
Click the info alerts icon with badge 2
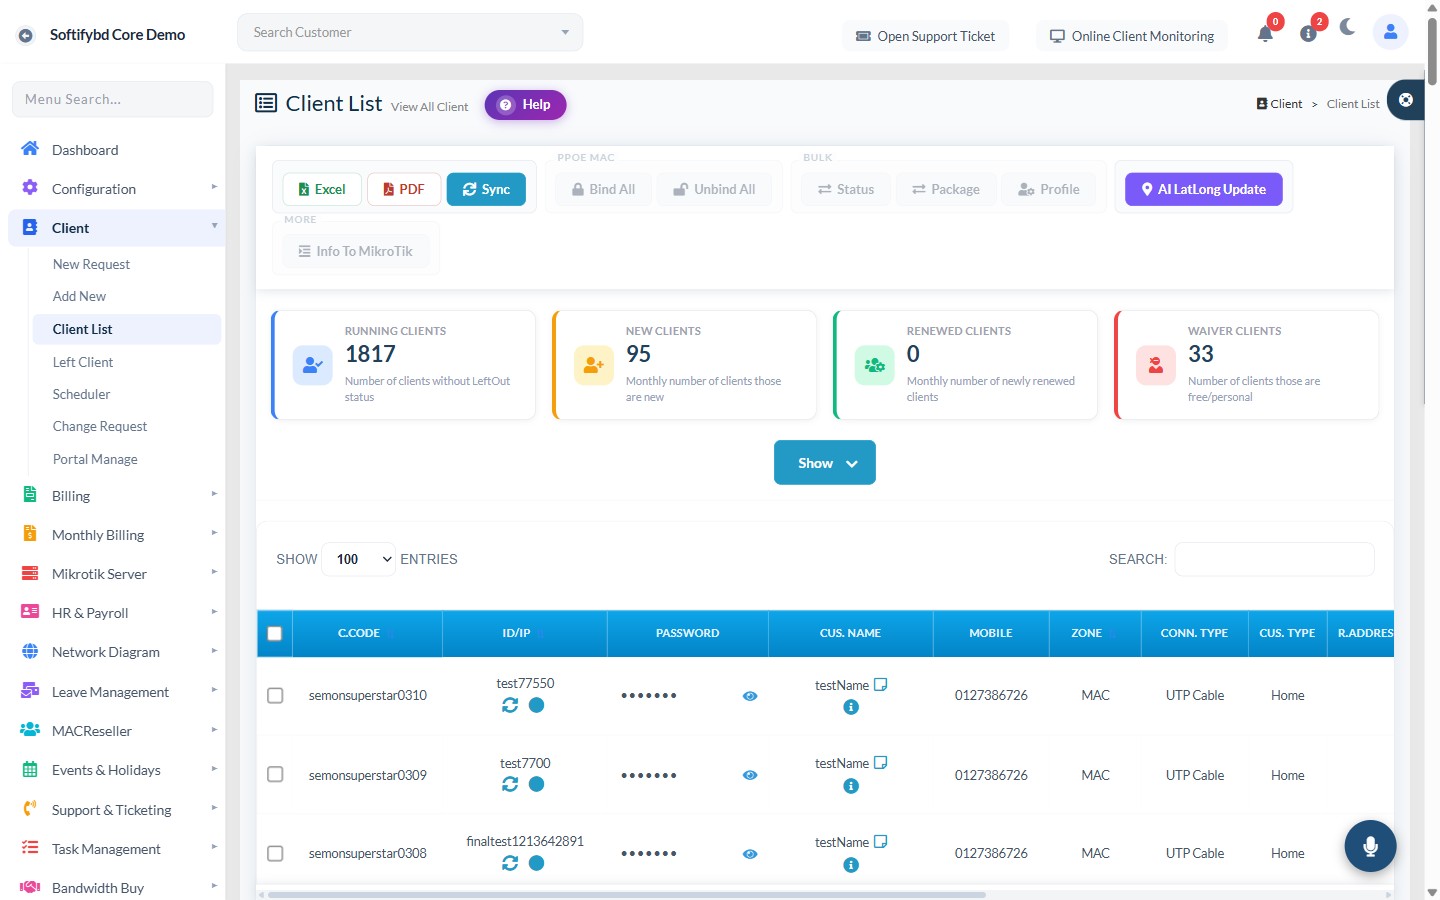[x=1308, y=33]
